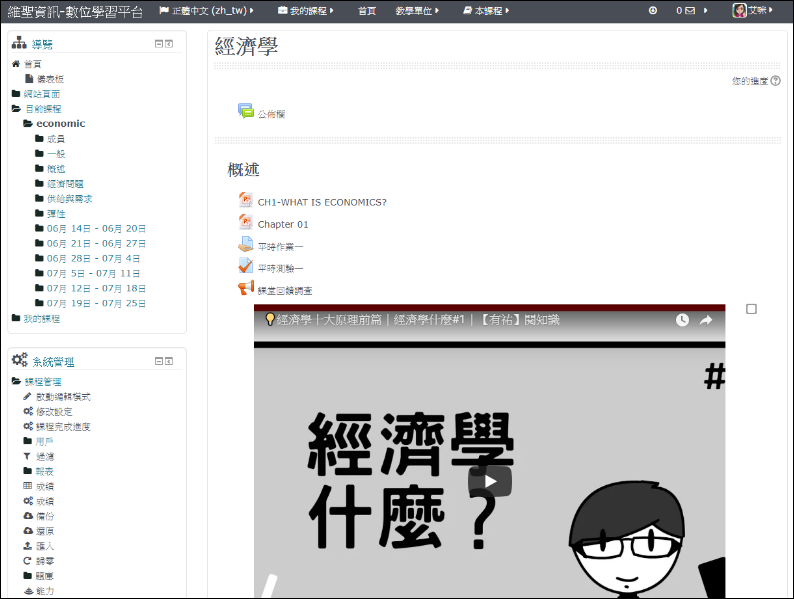Collapse the 課程管理 tree node
Screen dimensions: 794x599
coord(16,381)
